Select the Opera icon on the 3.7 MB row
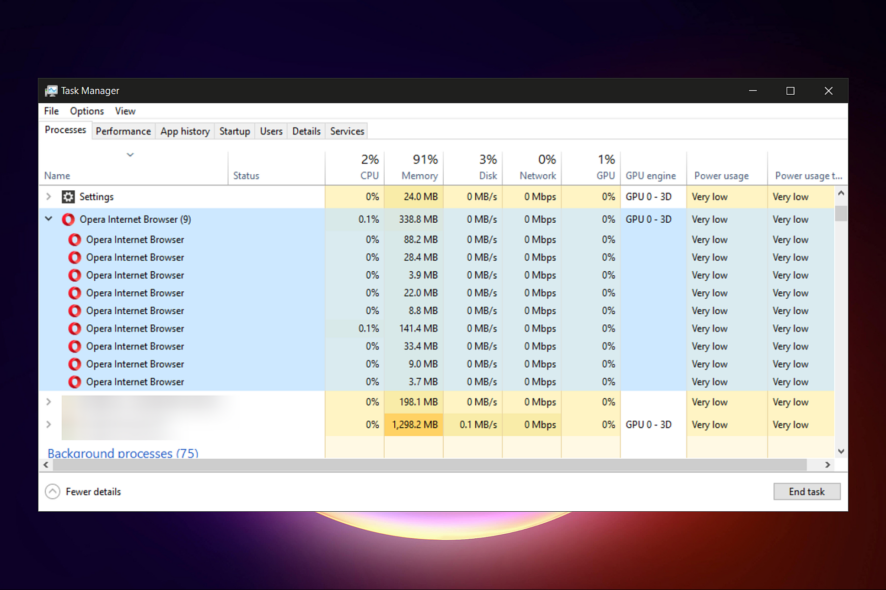Image resolution: width=886 pixels, height=590 pixels. [x=75, y=382]
